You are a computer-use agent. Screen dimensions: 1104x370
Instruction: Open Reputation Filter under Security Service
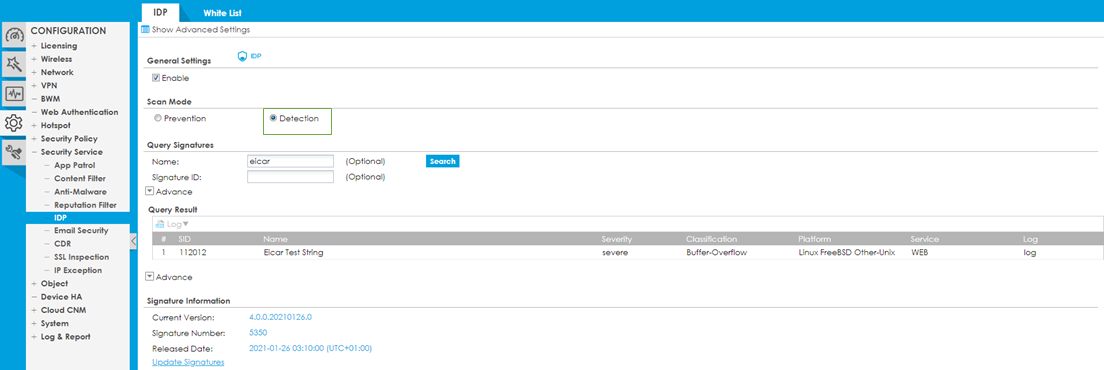[85, 205]
